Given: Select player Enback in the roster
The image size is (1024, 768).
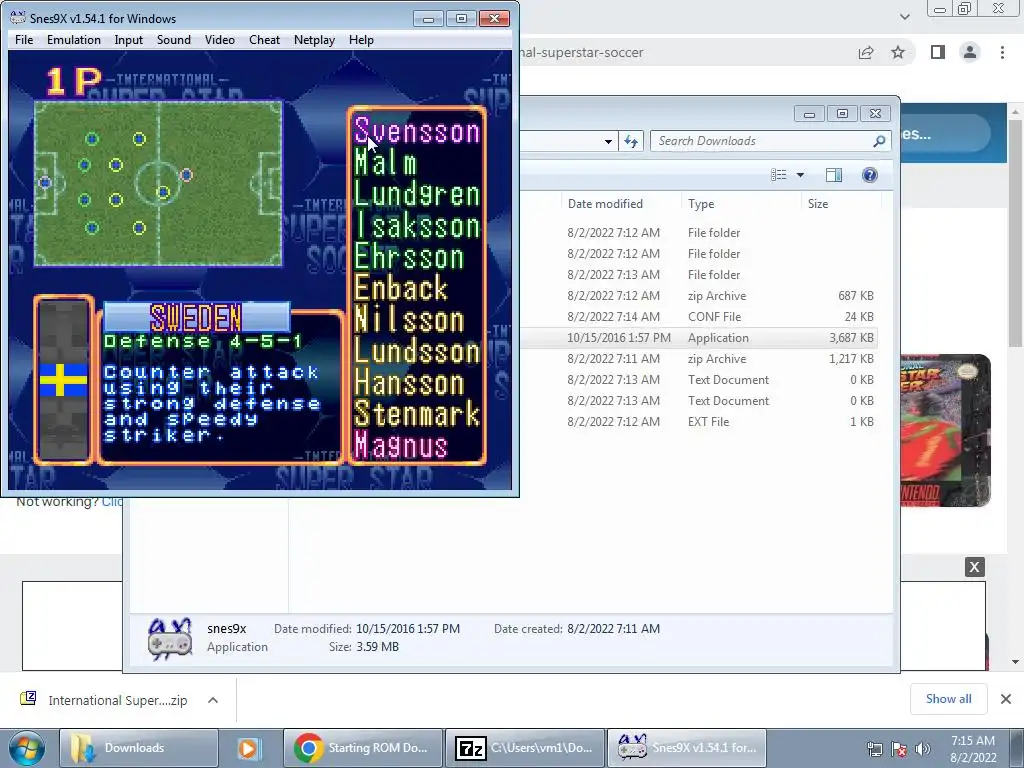Looking at the screenshot, I should pos(401,288).
